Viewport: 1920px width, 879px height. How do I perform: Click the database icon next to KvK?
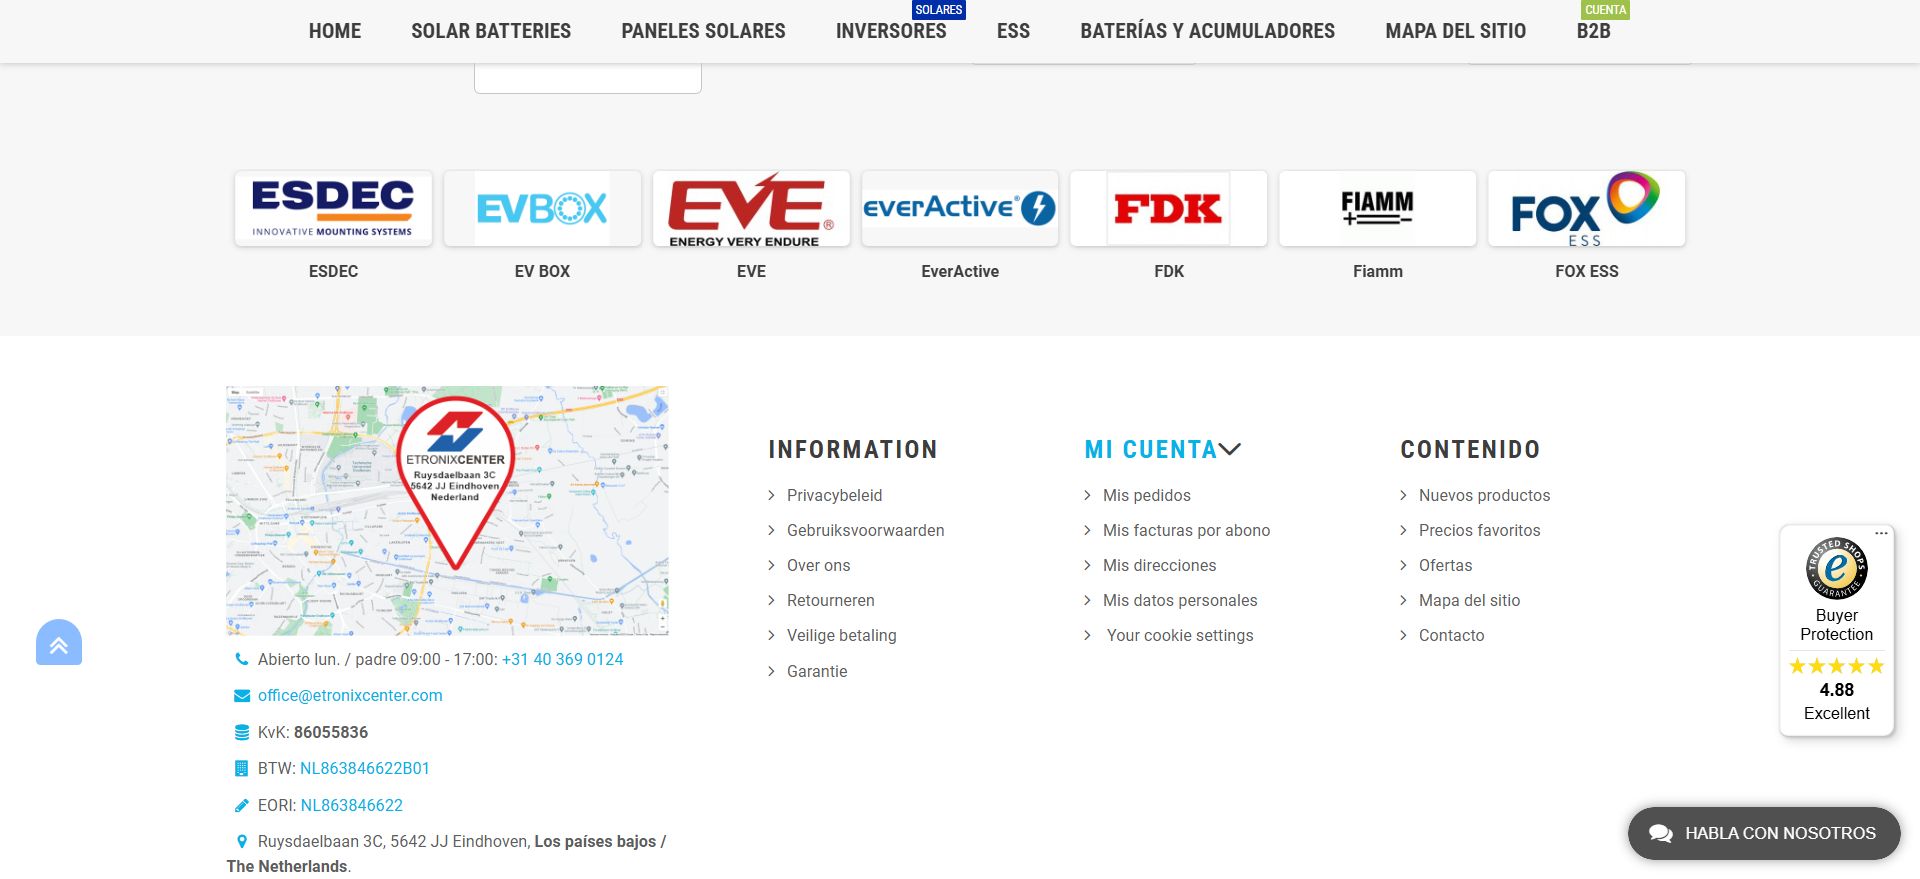point(241,733)
